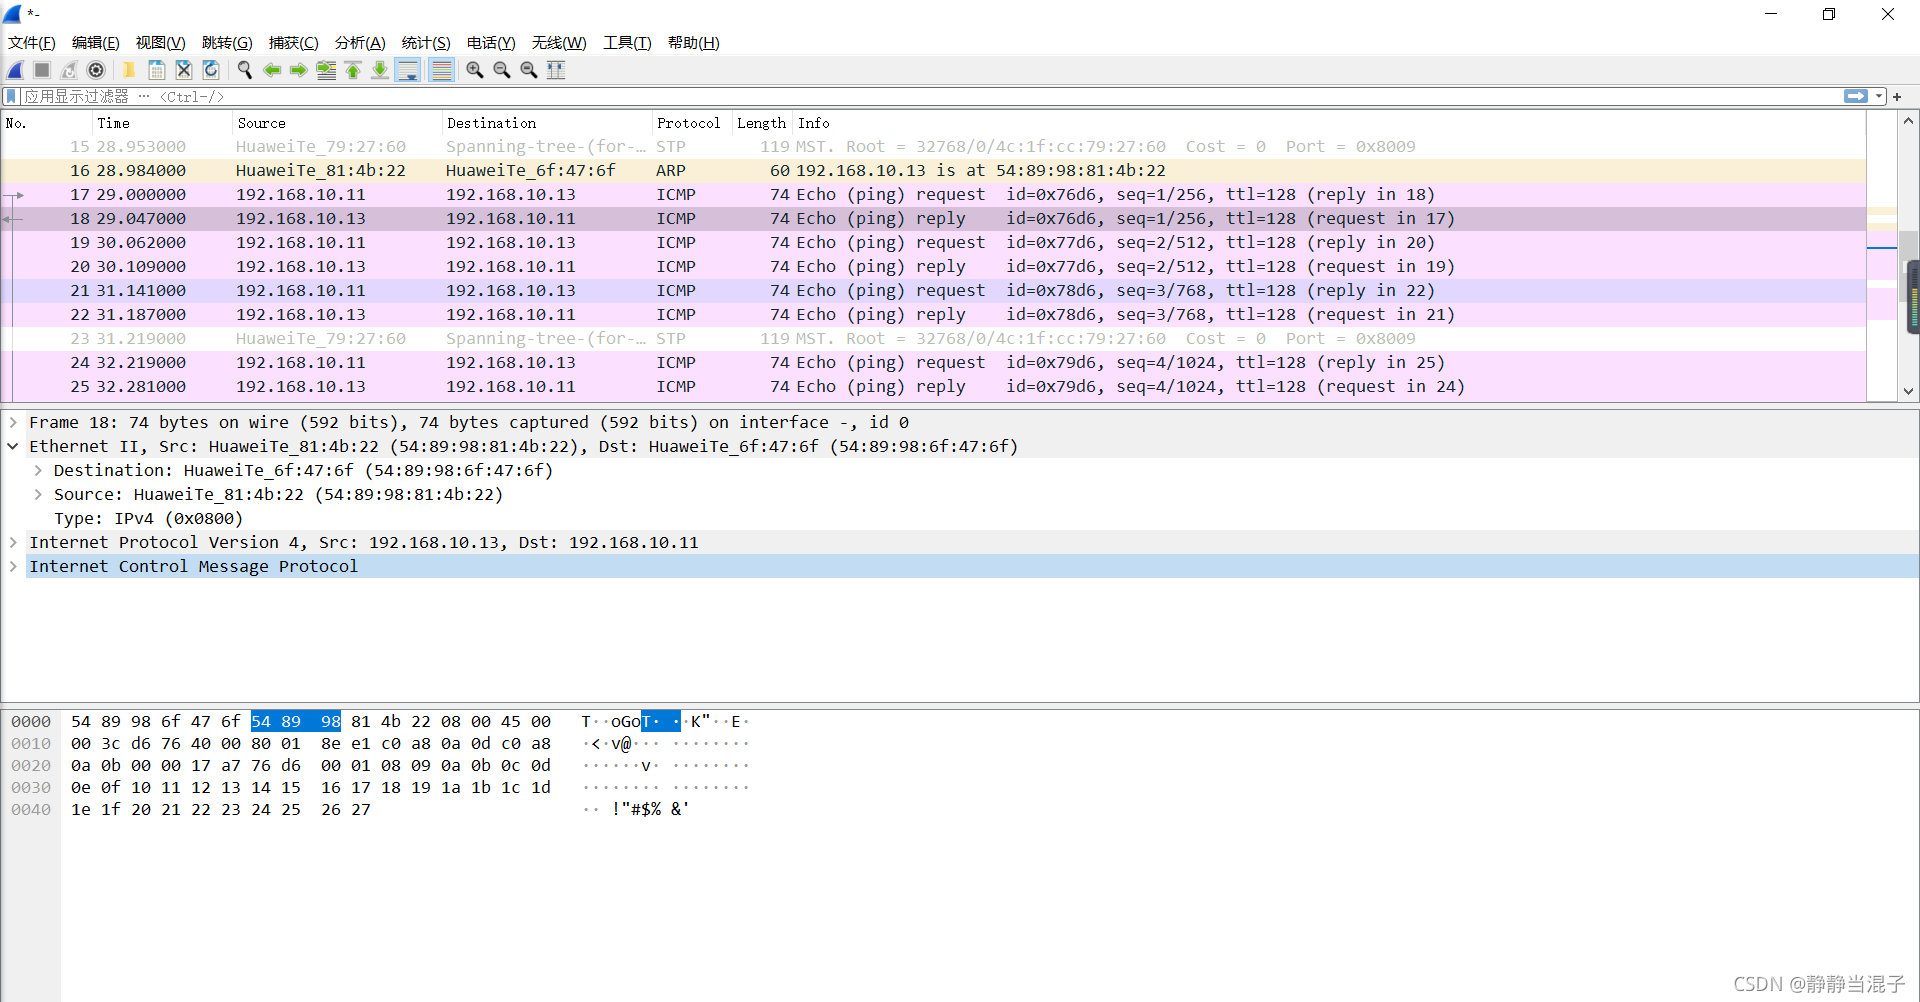The width and height of the screenshot is (1920, 1002).
Task: Click the packet list scrollbar thumb
Action: pos(1909,265)
